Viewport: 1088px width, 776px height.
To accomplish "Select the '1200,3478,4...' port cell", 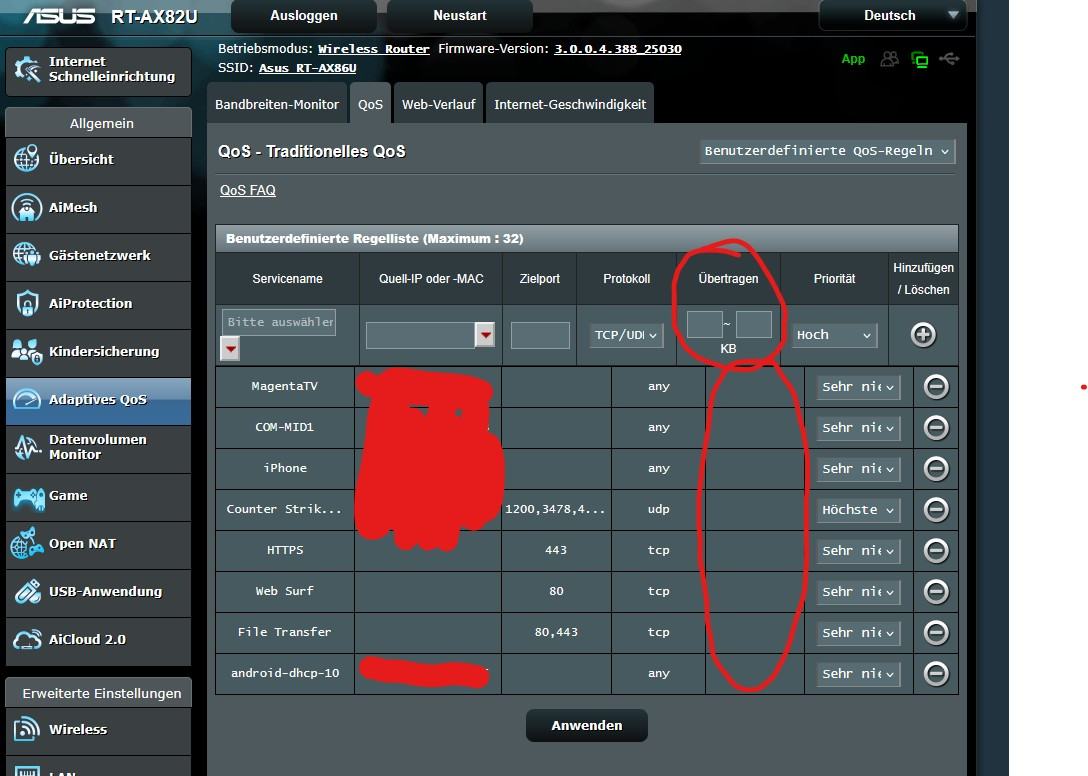I will pyautogui.click(x=555, y=509).
